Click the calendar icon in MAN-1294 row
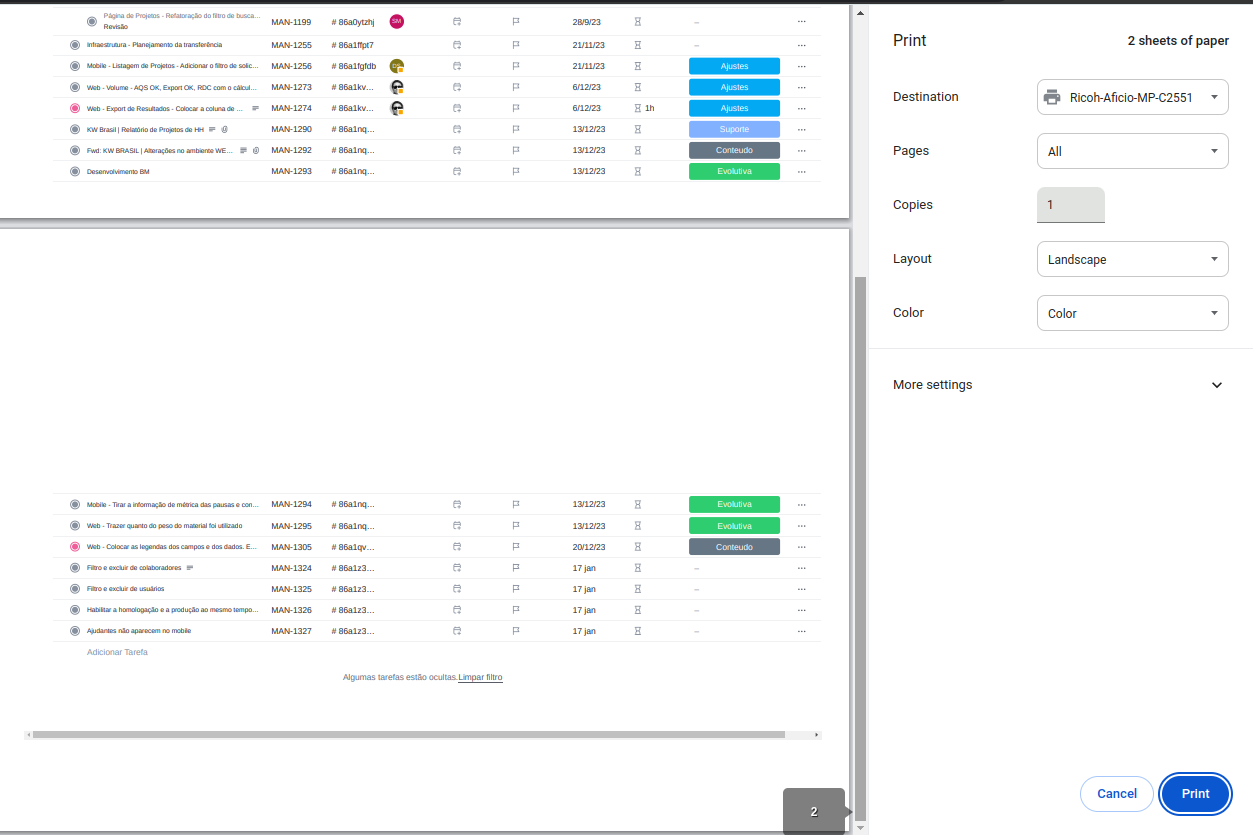The image size is (1253, 835). pos(457,505)
